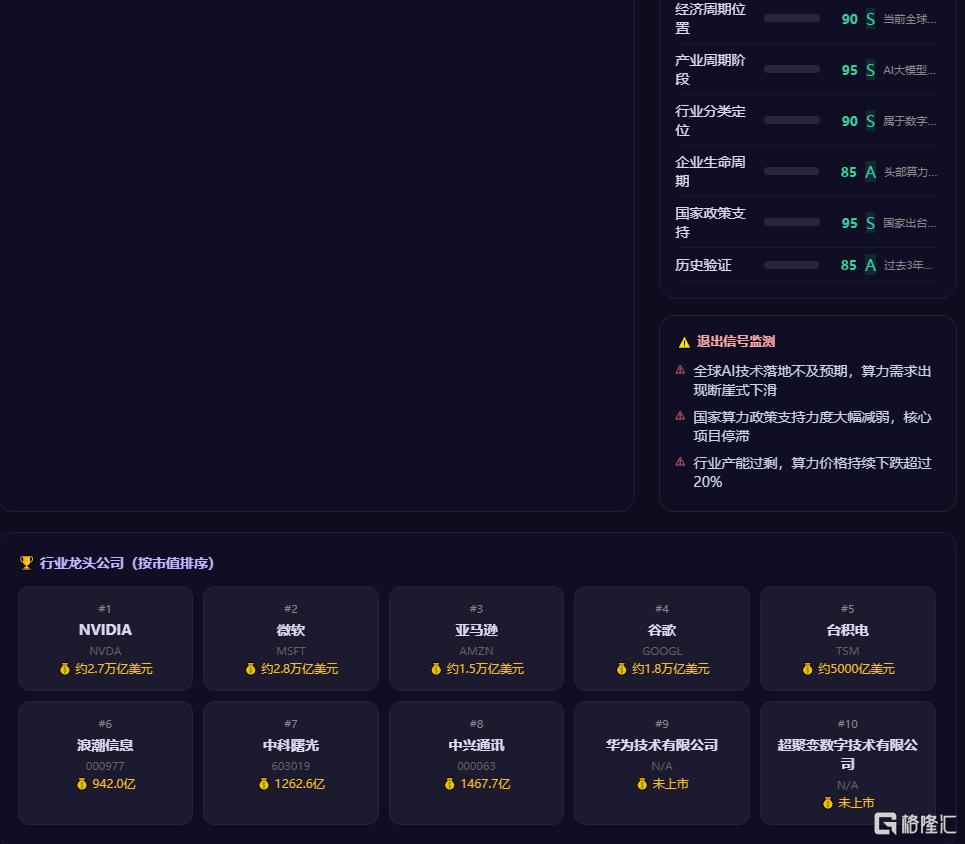The image size is (965, 844).
Task: Click the truncated note 过去3年...
Action: tap(908, 265)
